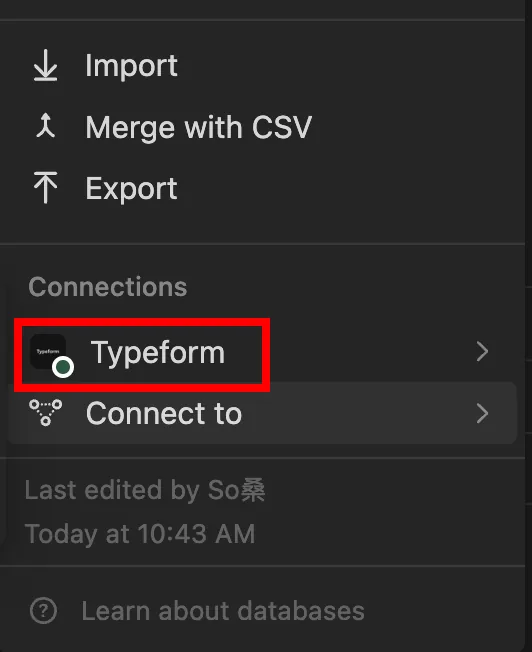Open the Connect to menu label
This screenshot has height=652, width=532.
(164, 413)
